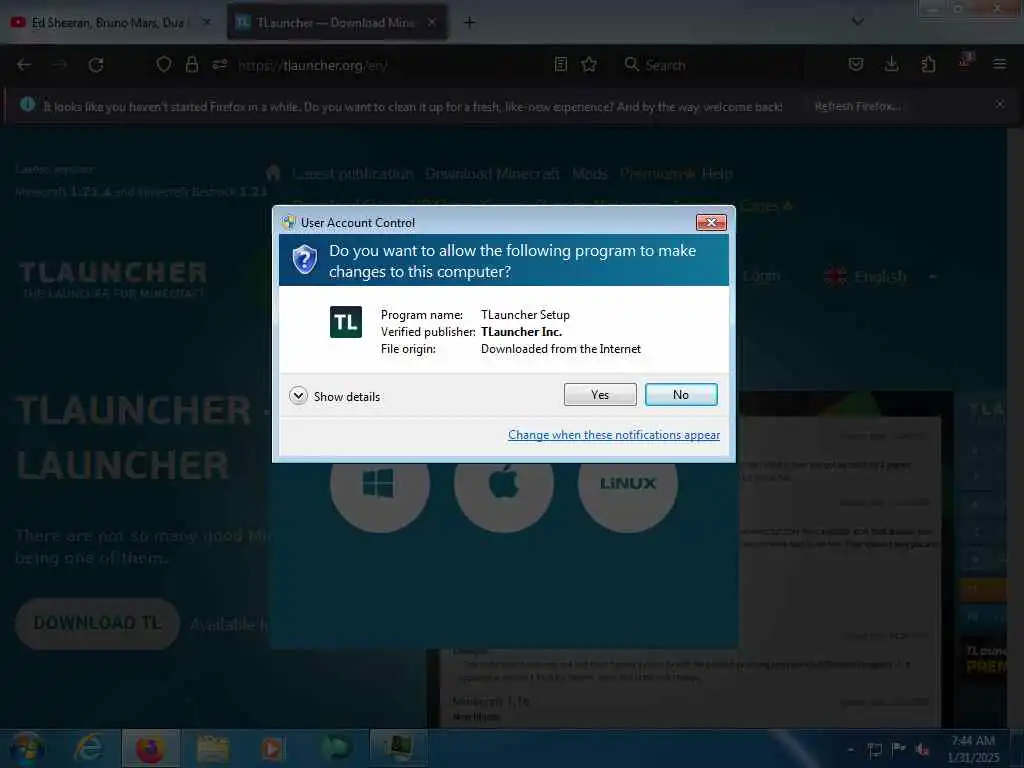Click the TL program icon in dialog
The width and height of the screenshot is (1024, 768).
pos(345,322)
